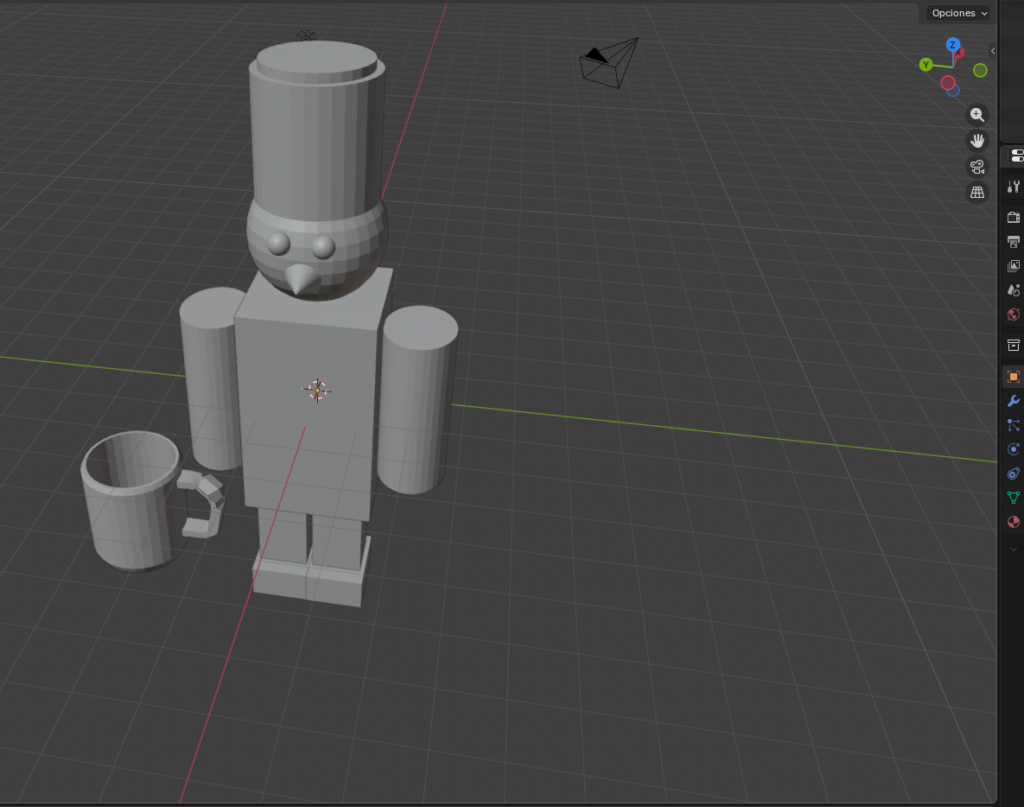The width and height of the screenshot is (1024, 807).
Task: Click the blue Z axis on the gizmo
Action: point(953,45)
